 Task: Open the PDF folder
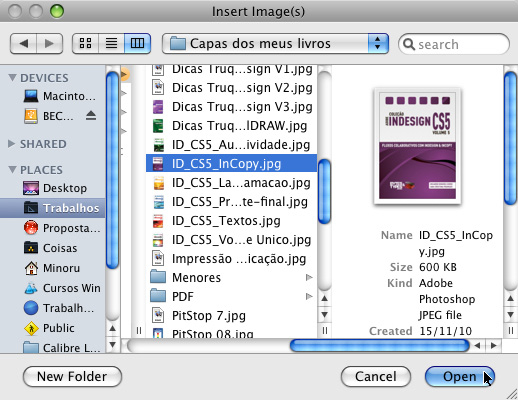click(232, 297)
